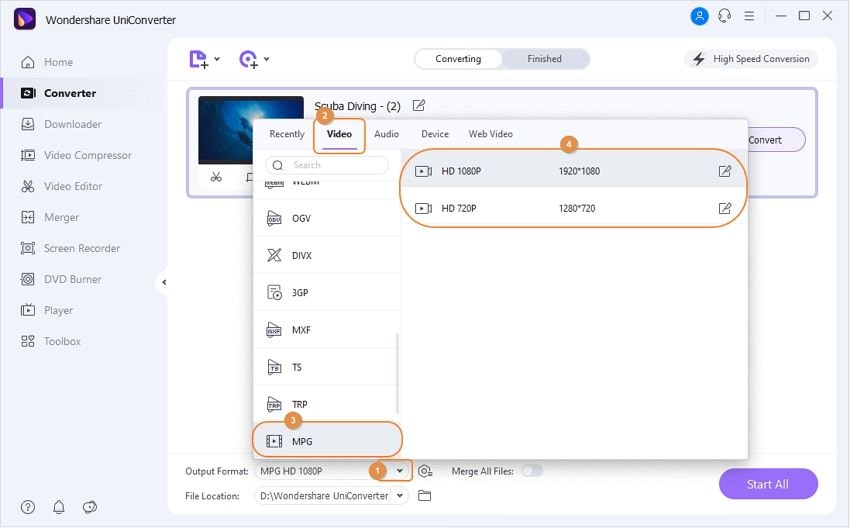
Task: Show the Finished list
Action: click(545, 59)
